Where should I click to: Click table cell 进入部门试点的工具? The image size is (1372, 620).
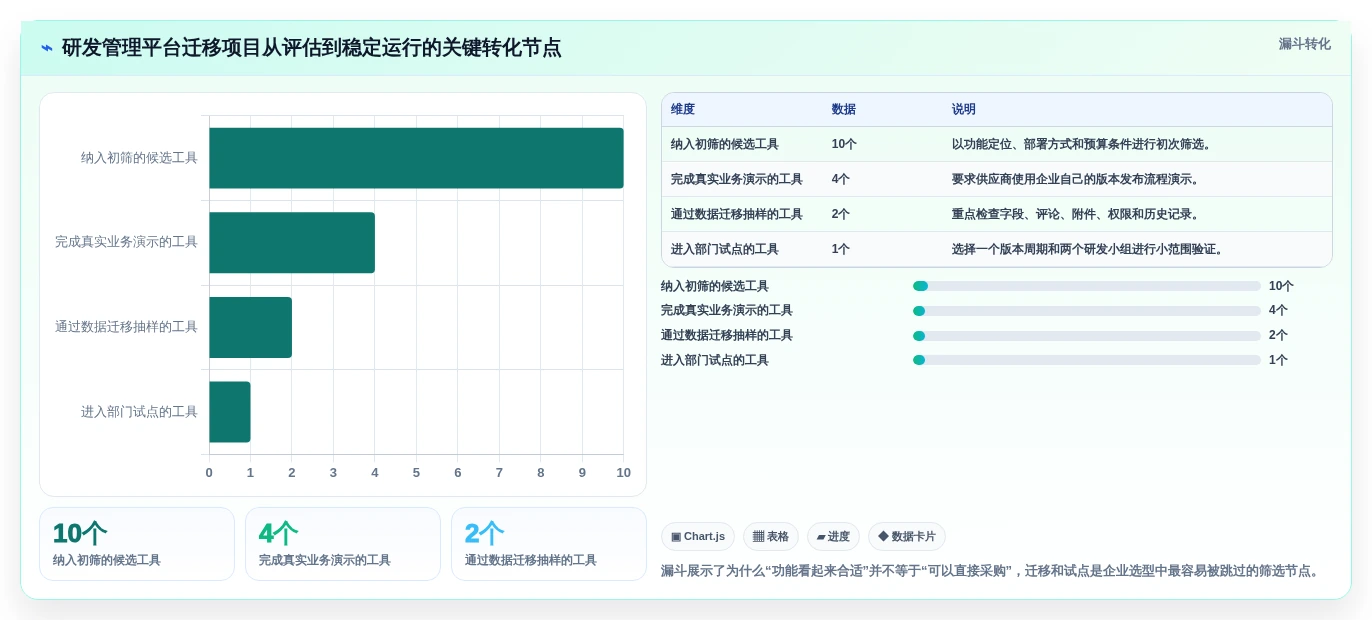pos(725,249)
